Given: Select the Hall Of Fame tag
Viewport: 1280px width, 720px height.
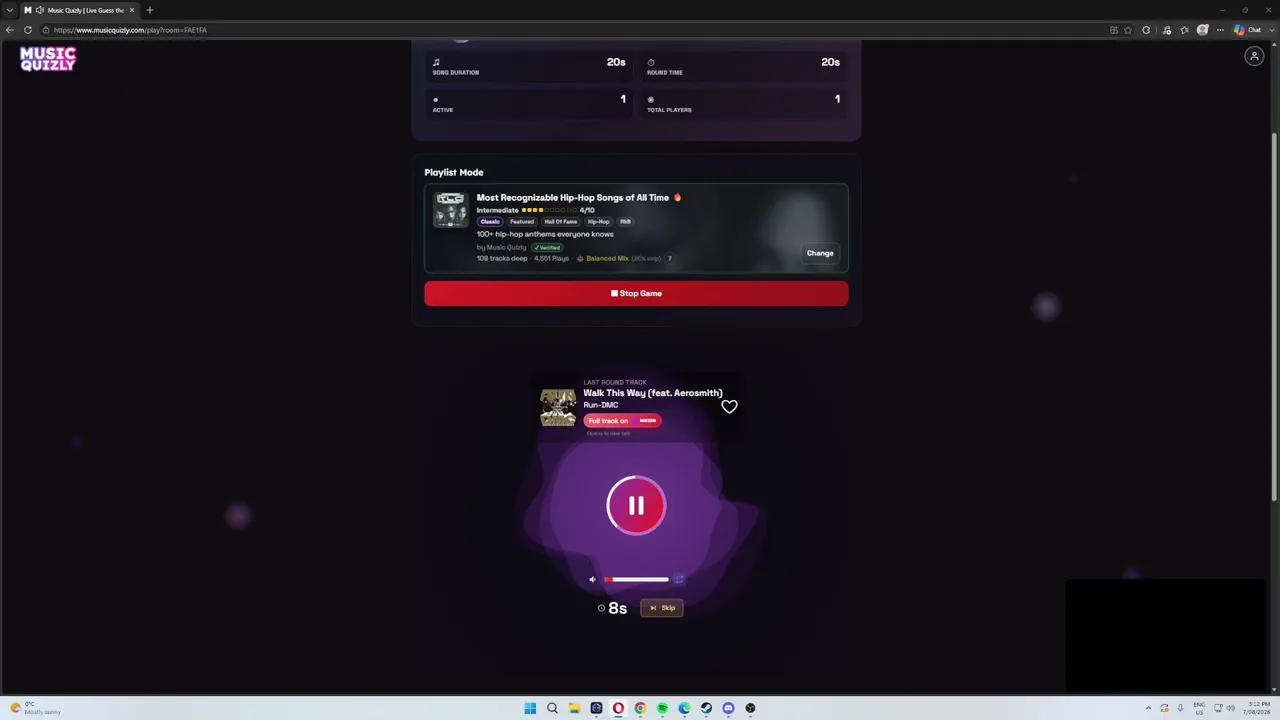Looking at the screenshot, I should coord(561,222).
